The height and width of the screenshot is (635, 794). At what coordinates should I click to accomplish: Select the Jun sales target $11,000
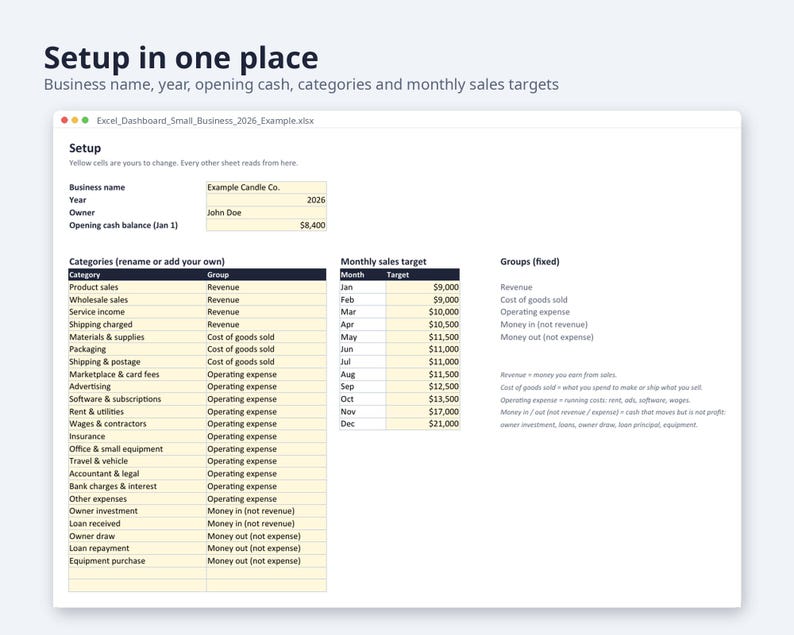[x=423, y=349]
